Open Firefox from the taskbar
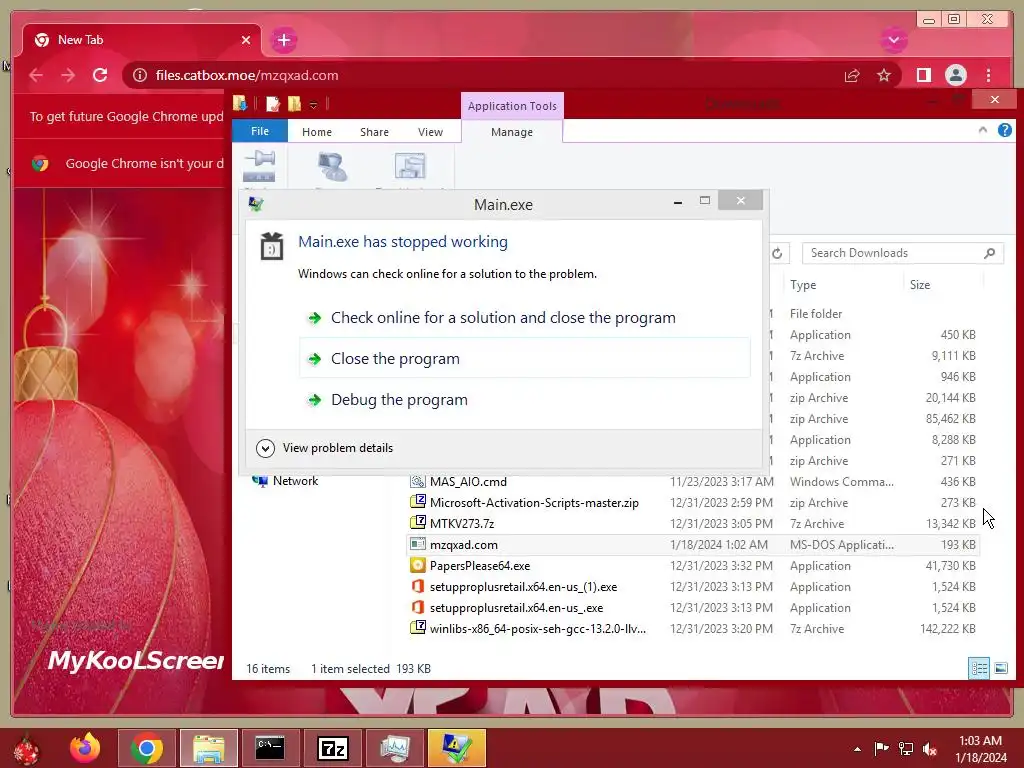The width and height of the screenshot is (1024, 768). pyautogui.click(x=85, y=748)
